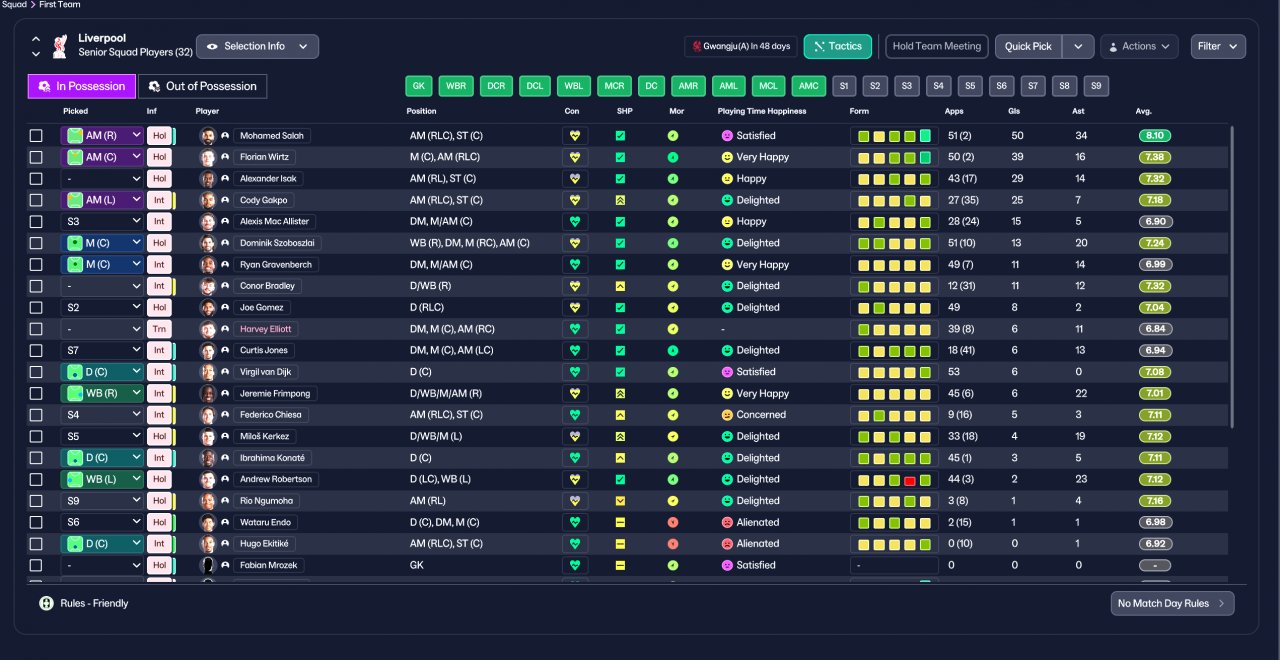Open the Selection Info dropdown
This screenshot has width=1280, height=660.
[257, 46]
